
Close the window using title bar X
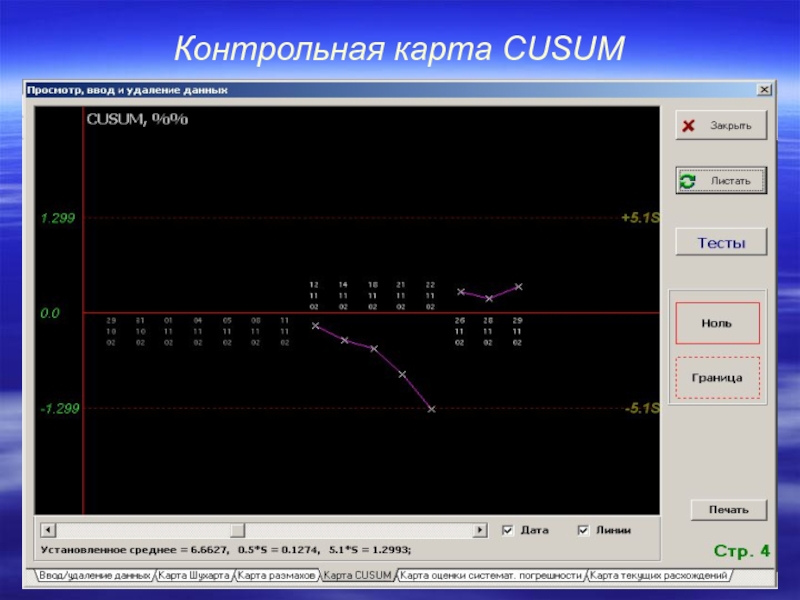click(x=764, y=90)
